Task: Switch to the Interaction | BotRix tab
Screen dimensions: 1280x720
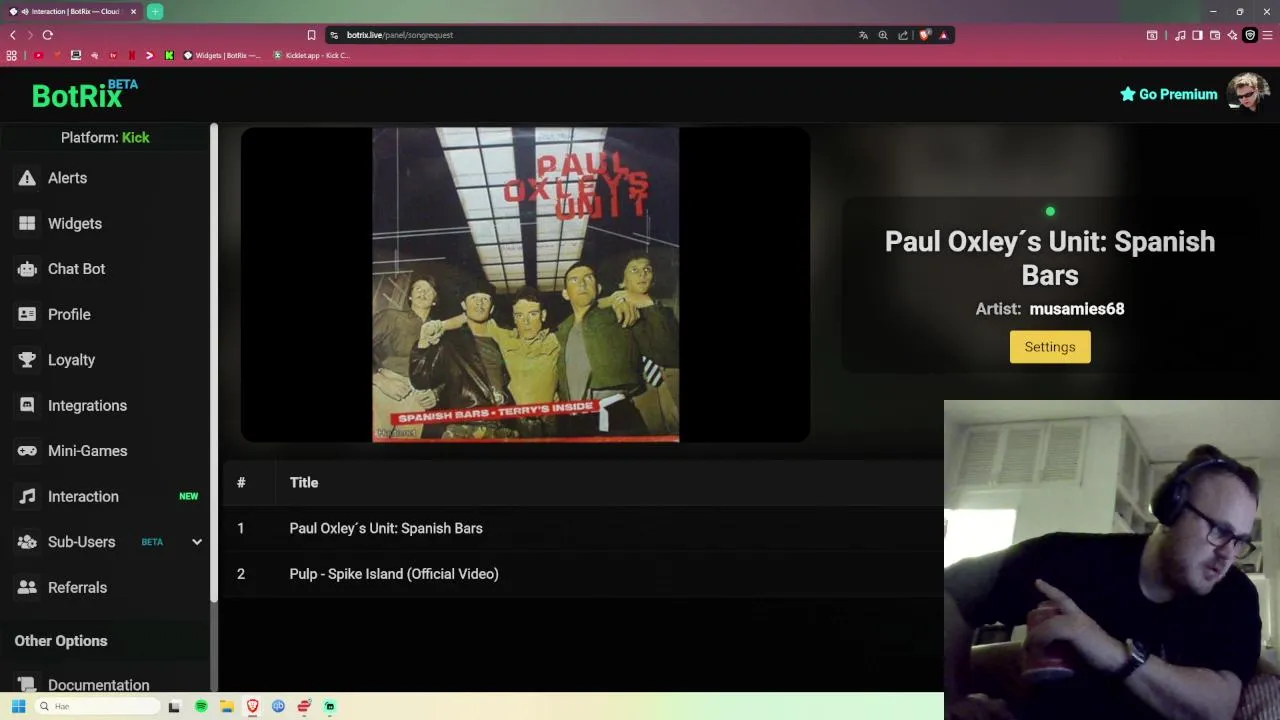Action: 70,11
